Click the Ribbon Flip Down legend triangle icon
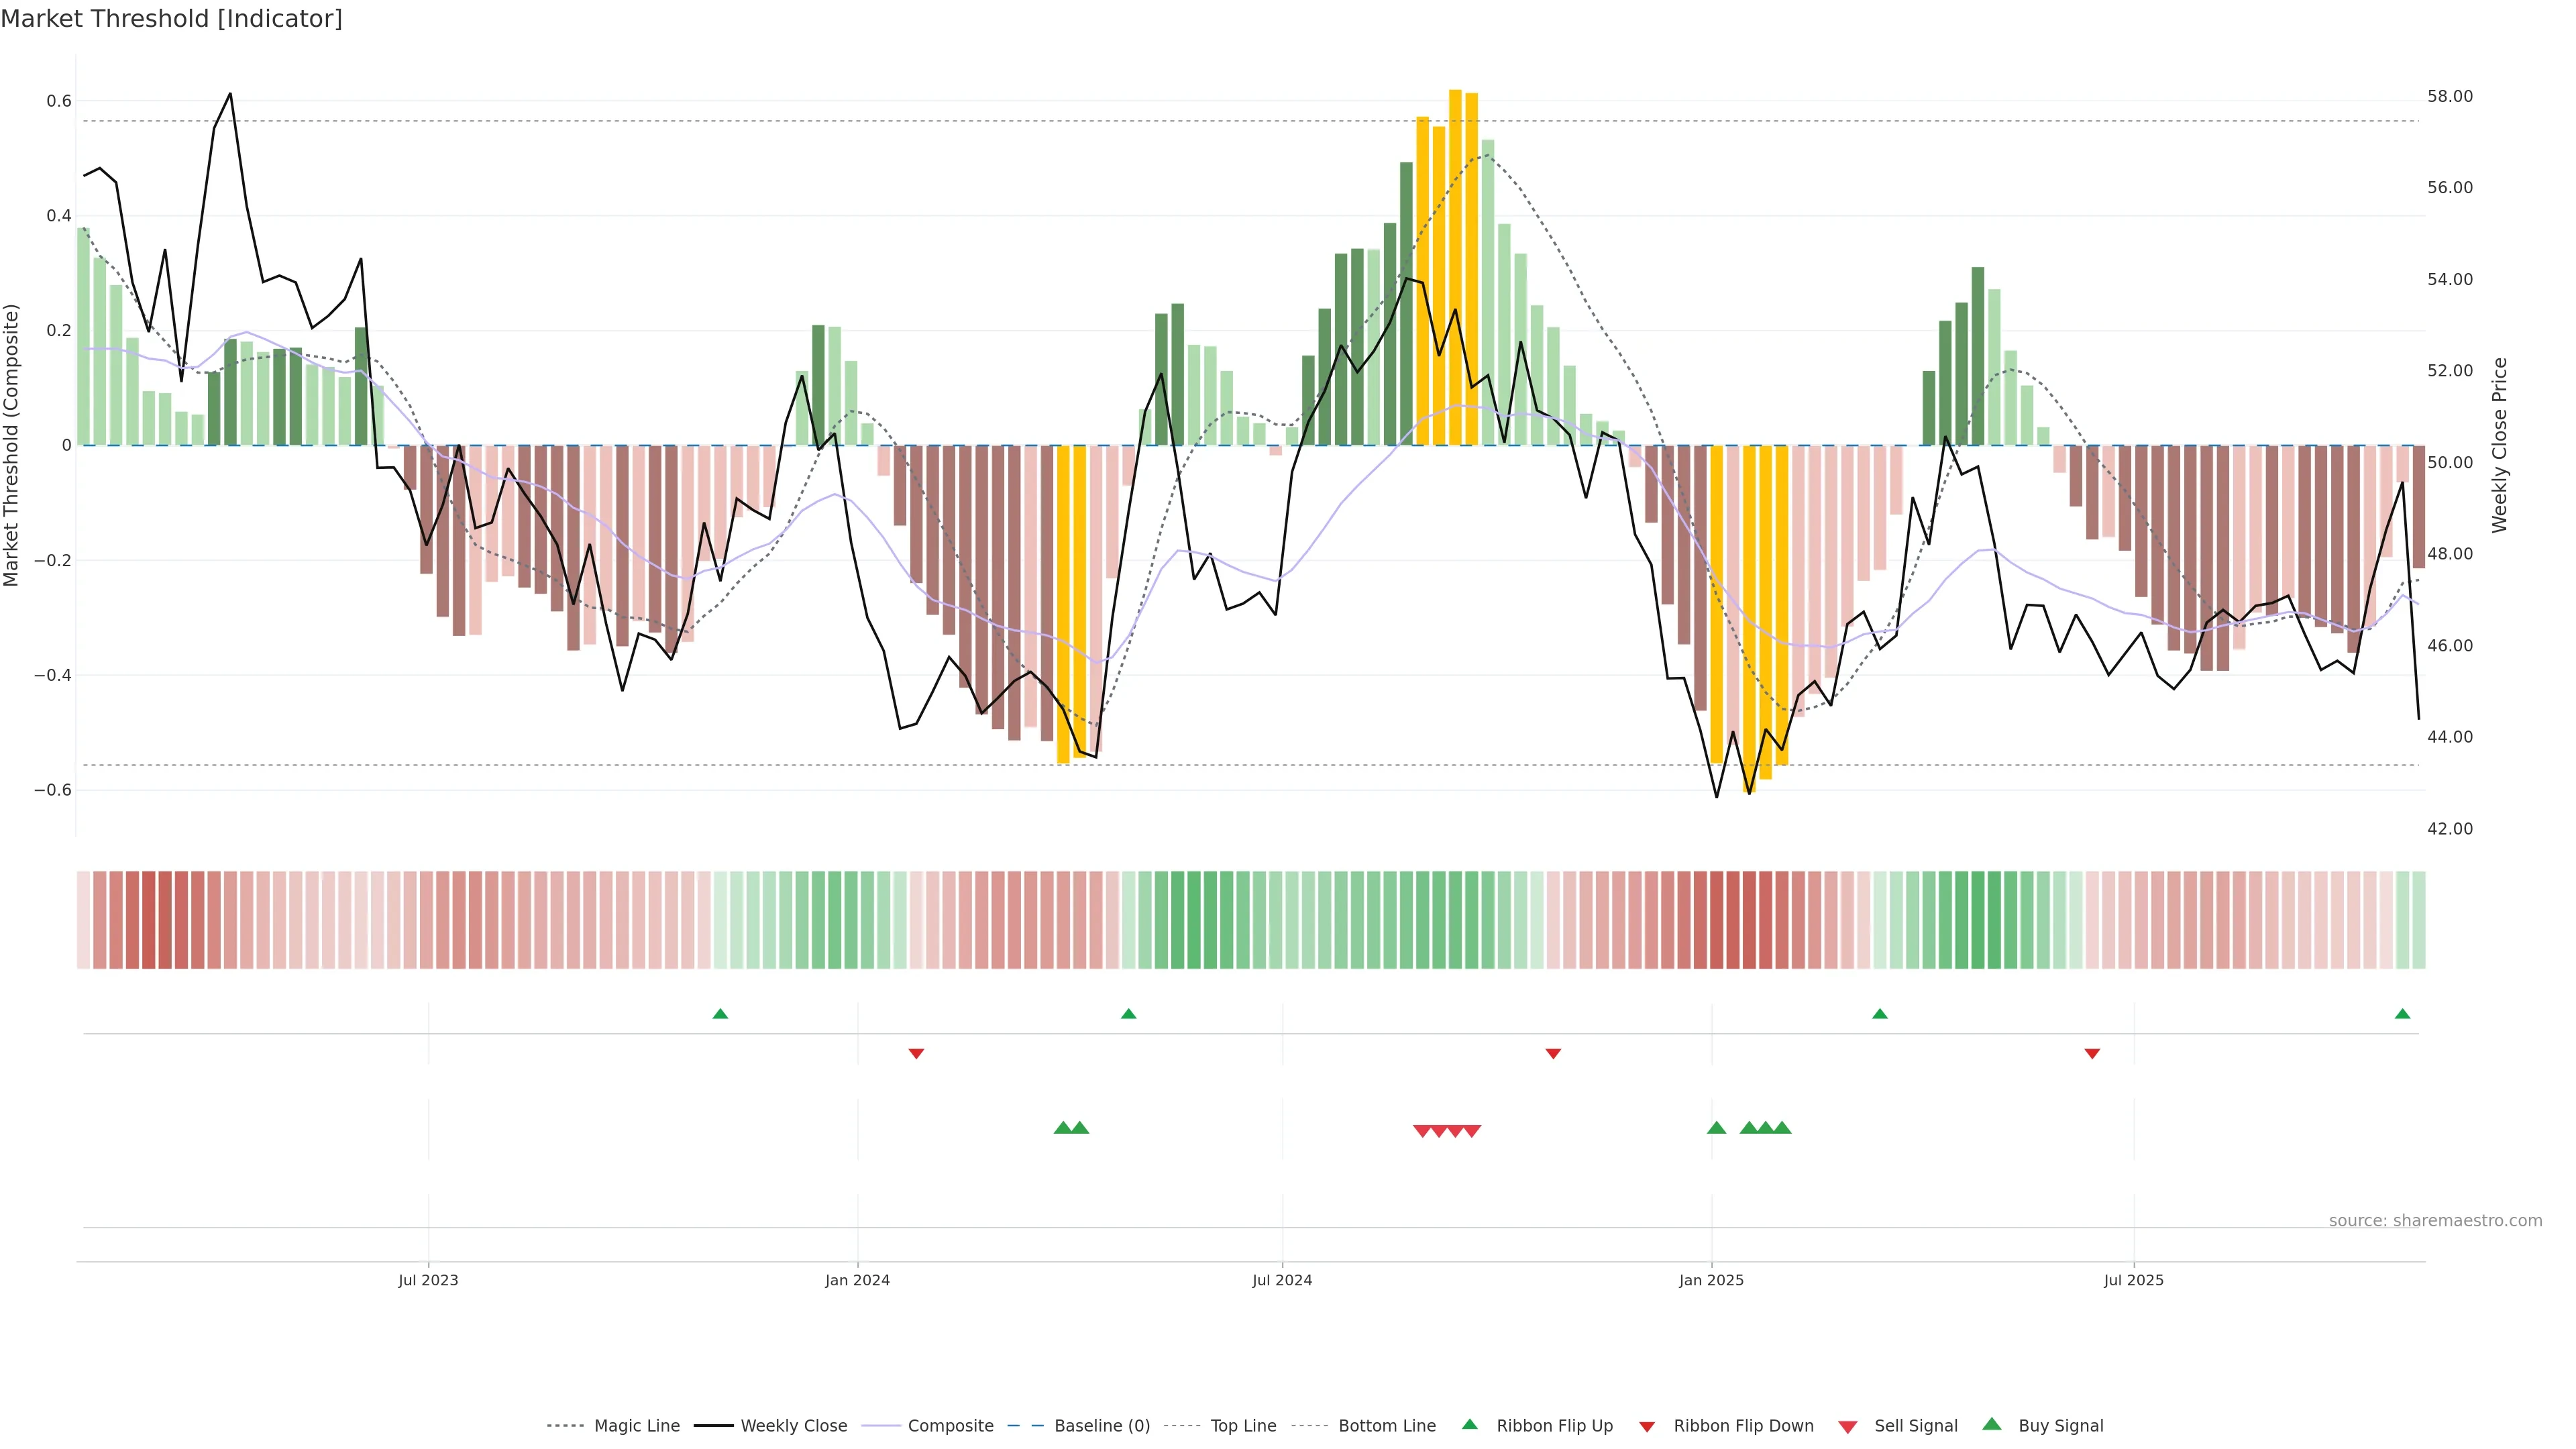The image size is (2576, 1449). (x=1647, y=1427)
